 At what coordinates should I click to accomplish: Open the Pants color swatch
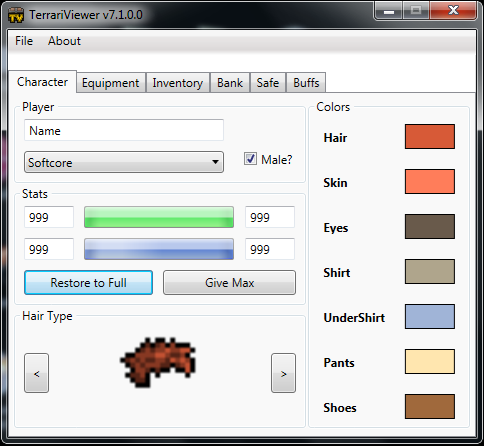click(x=430, y=361)
